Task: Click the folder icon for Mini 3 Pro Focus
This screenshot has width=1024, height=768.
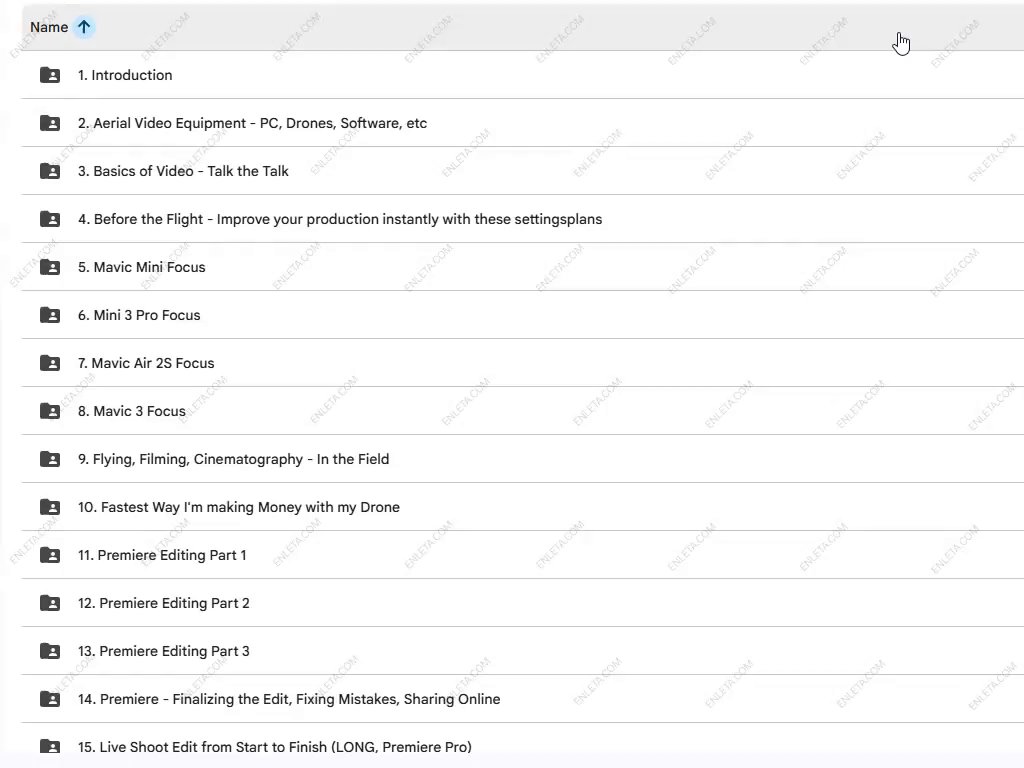Action: tap(50, 315)
